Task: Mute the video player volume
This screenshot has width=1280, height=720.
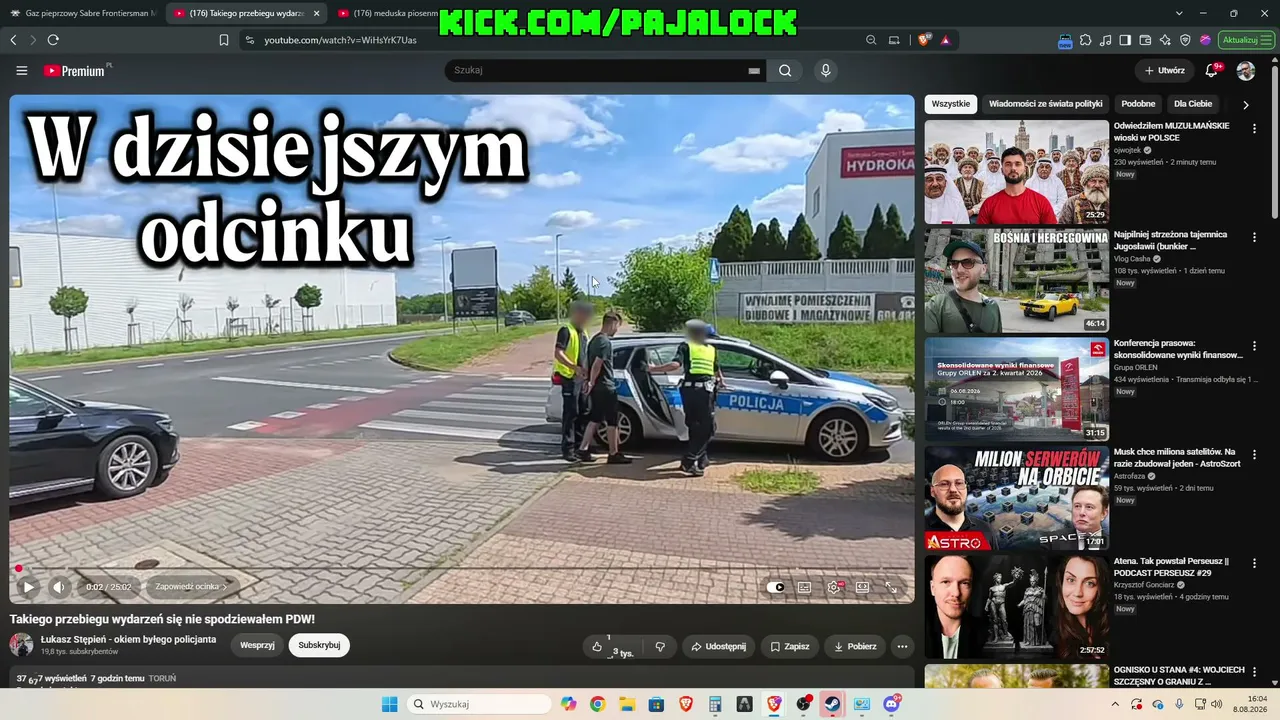Action: click(59, 587)
